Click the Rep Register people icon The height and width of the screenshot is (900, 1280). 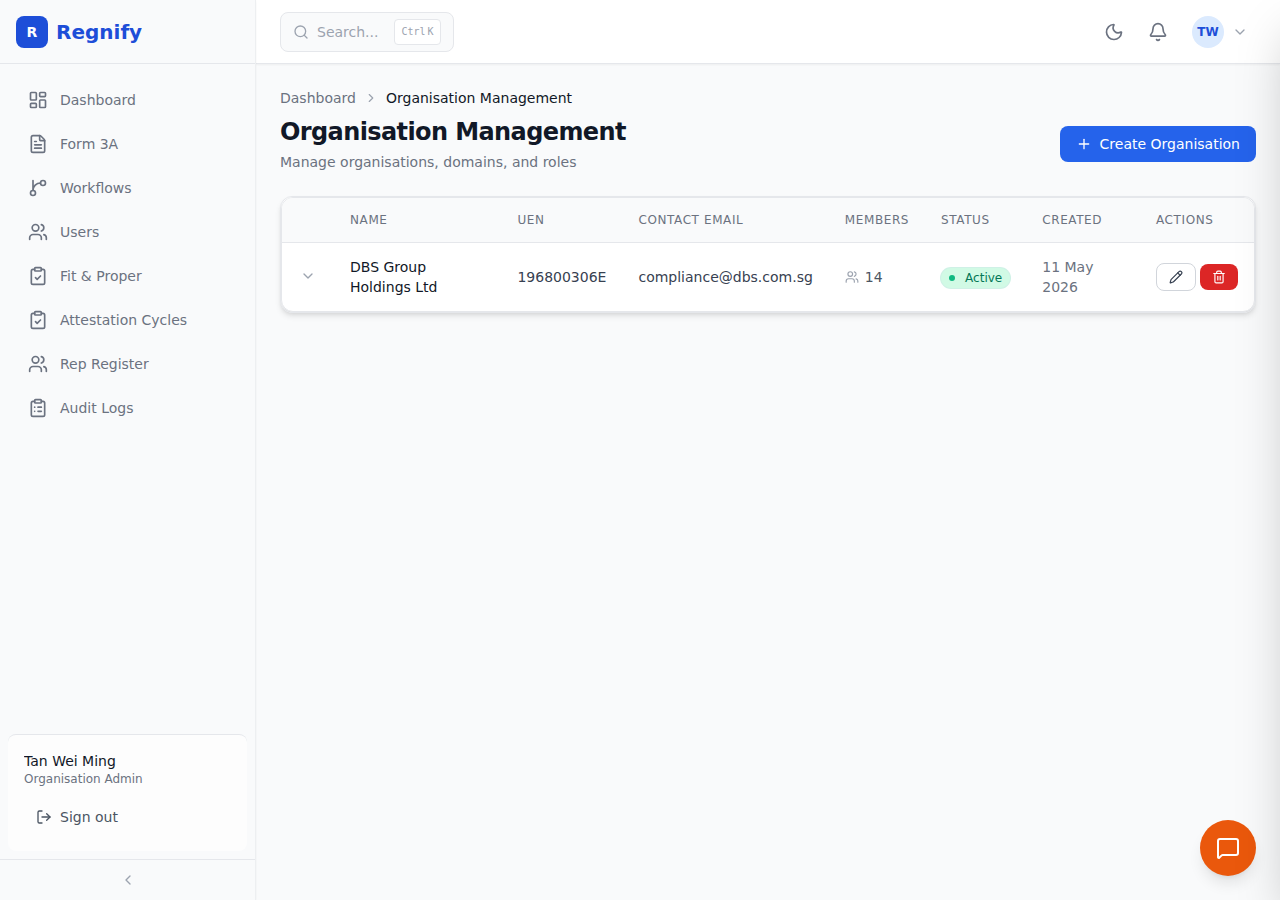coord(38,364)
